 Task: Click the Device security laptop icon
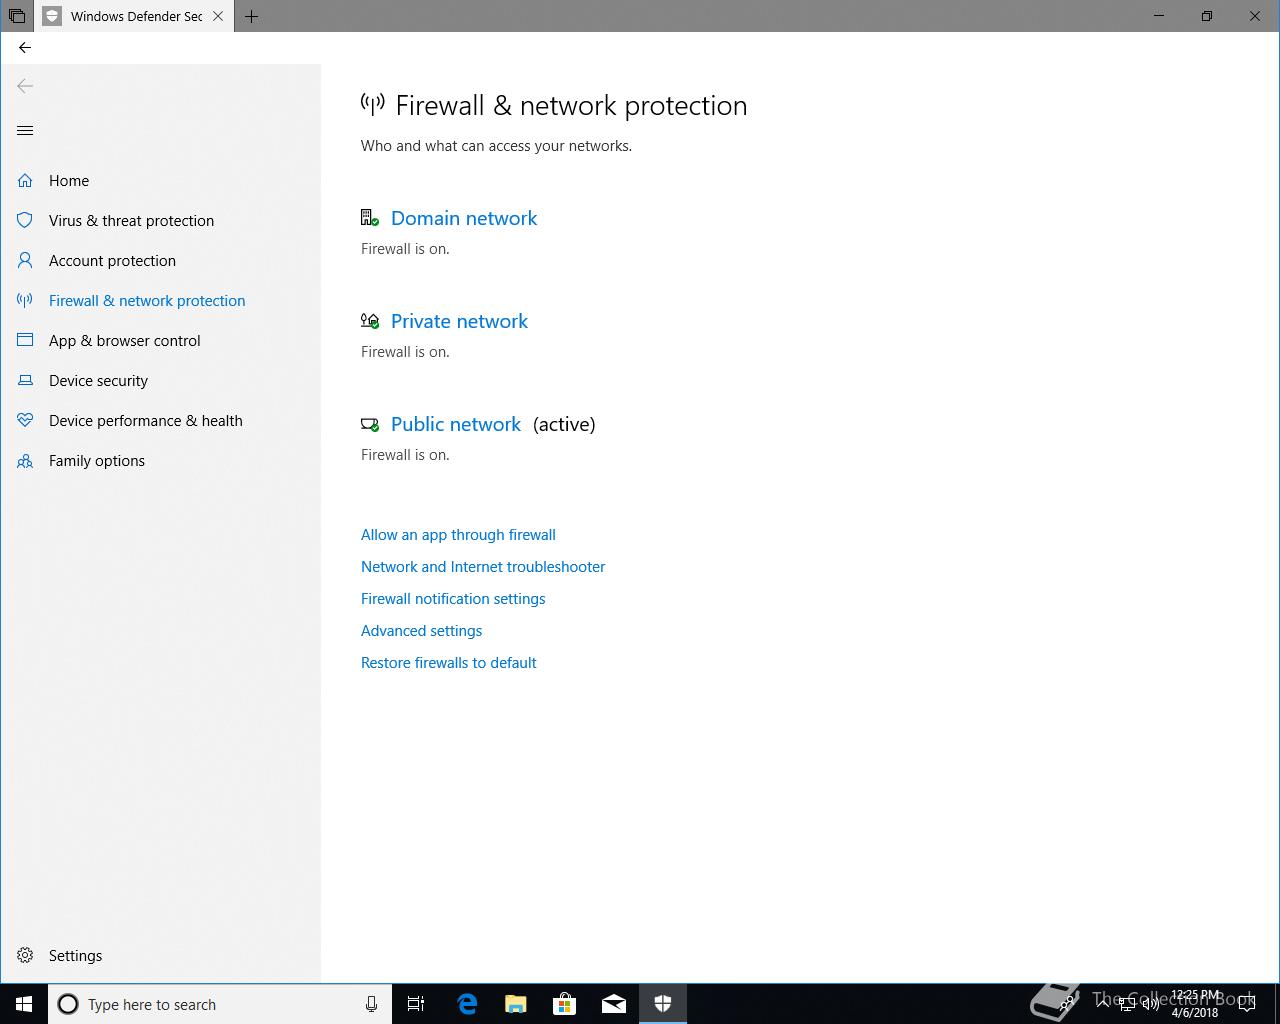pos(25,381)
